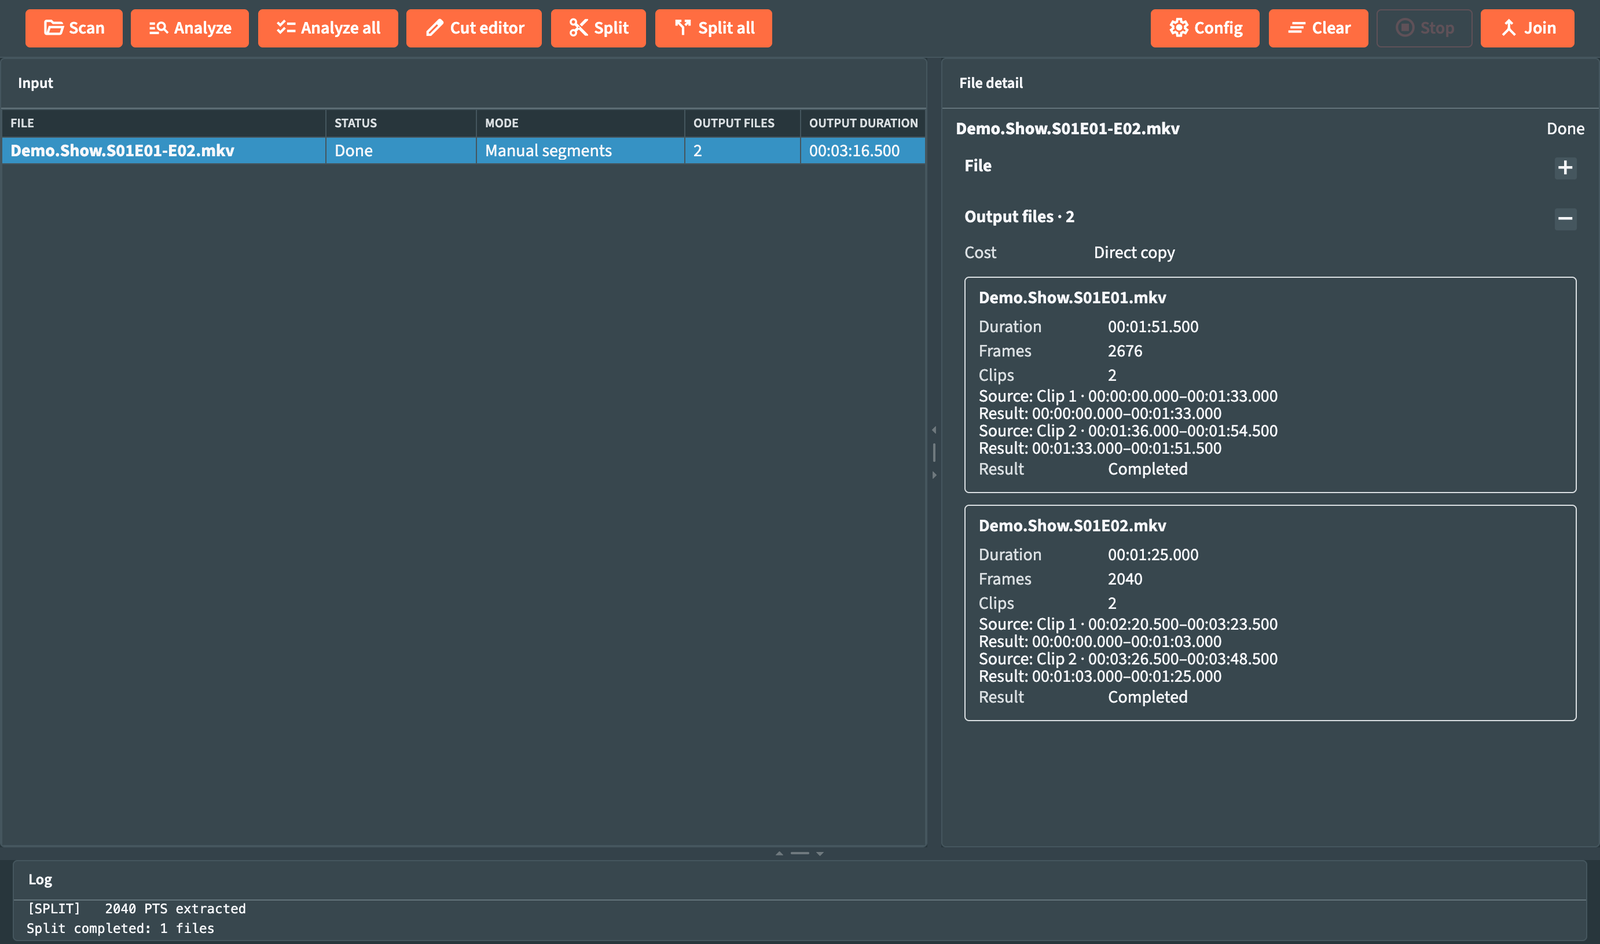Start Analyze all
The height and width of the screenshot is (944, 1600).
tap(328, 28)
